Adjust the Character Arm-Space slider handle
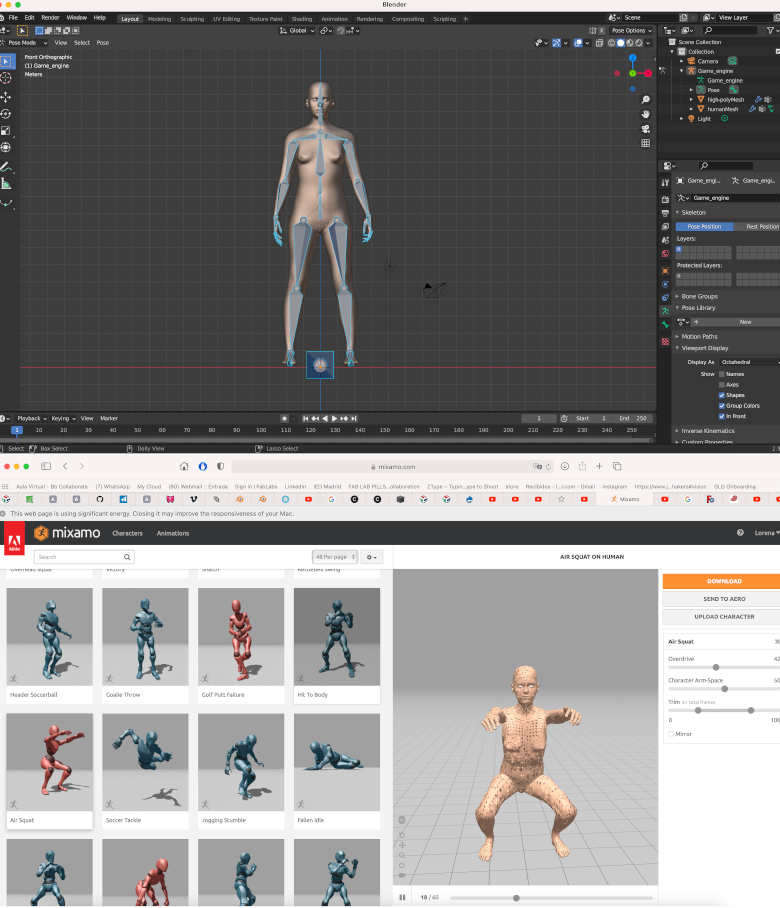The width and height of the screenshot is (780, 908). 724,689
